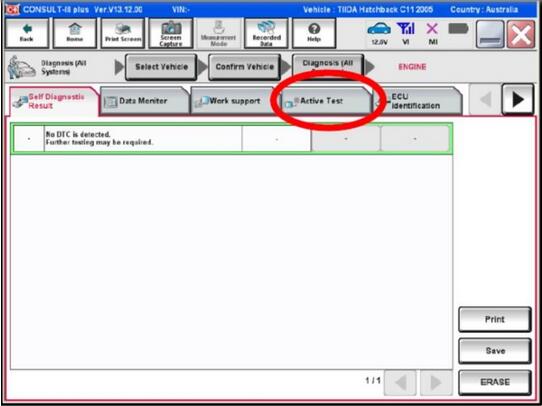
Task: Select the 'No DTC is detected' row
Action: point(232,139)
